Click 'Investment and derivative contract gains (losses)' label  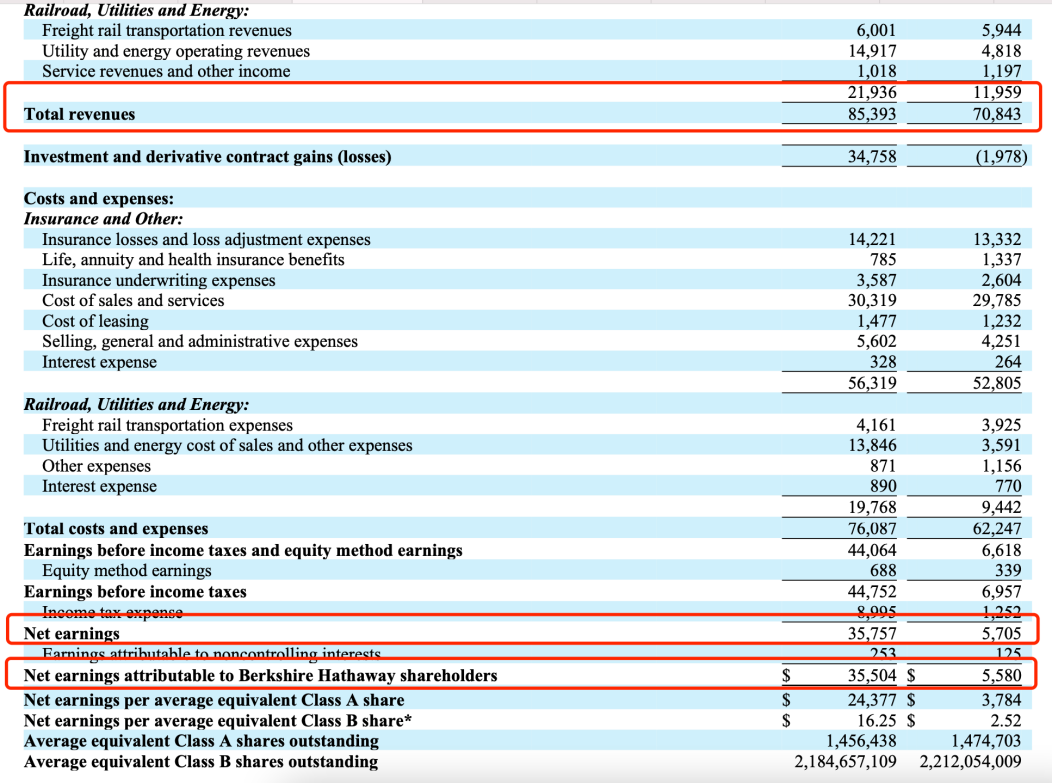[x=207, y=156]
